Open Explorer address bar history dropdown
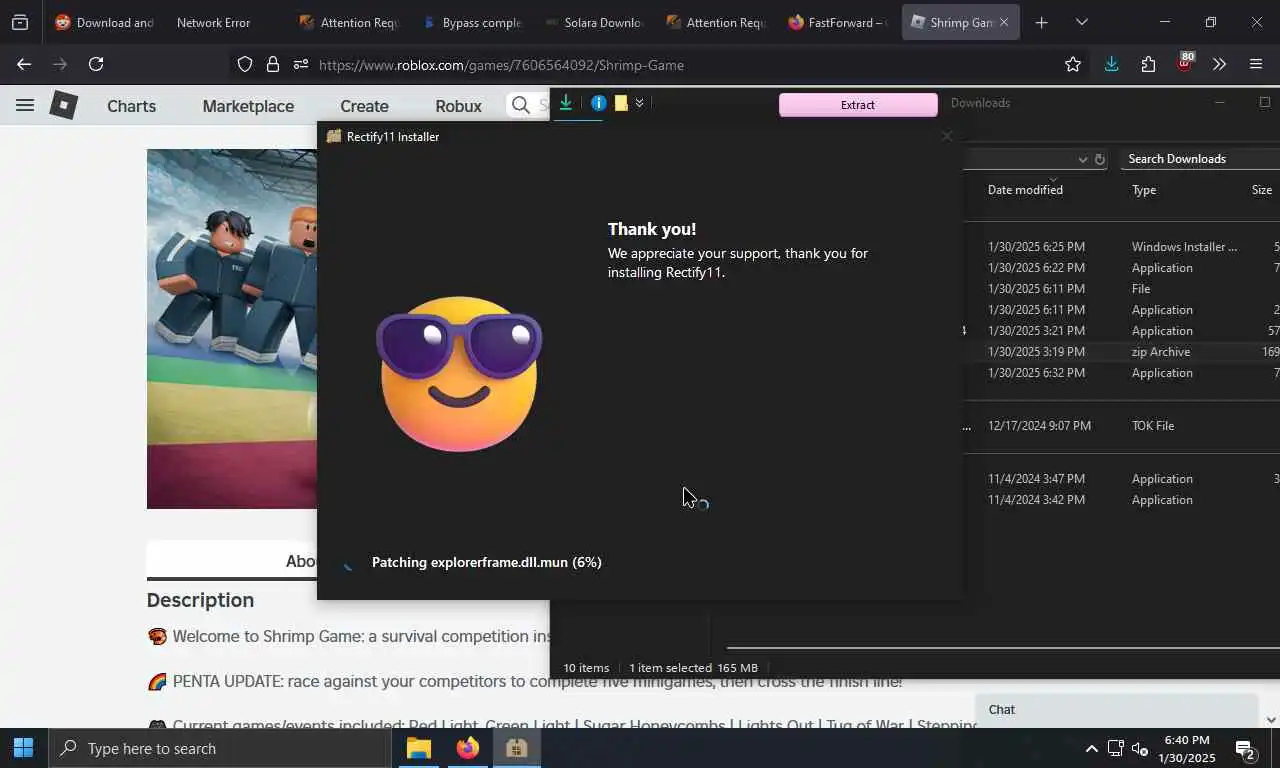Viewport: 1280px width, 768px height. (1082, 159)
